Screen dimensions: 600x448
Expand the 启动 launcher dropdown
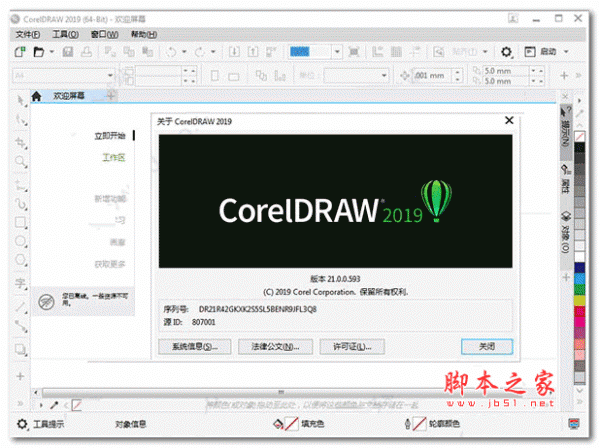(566, 52)
